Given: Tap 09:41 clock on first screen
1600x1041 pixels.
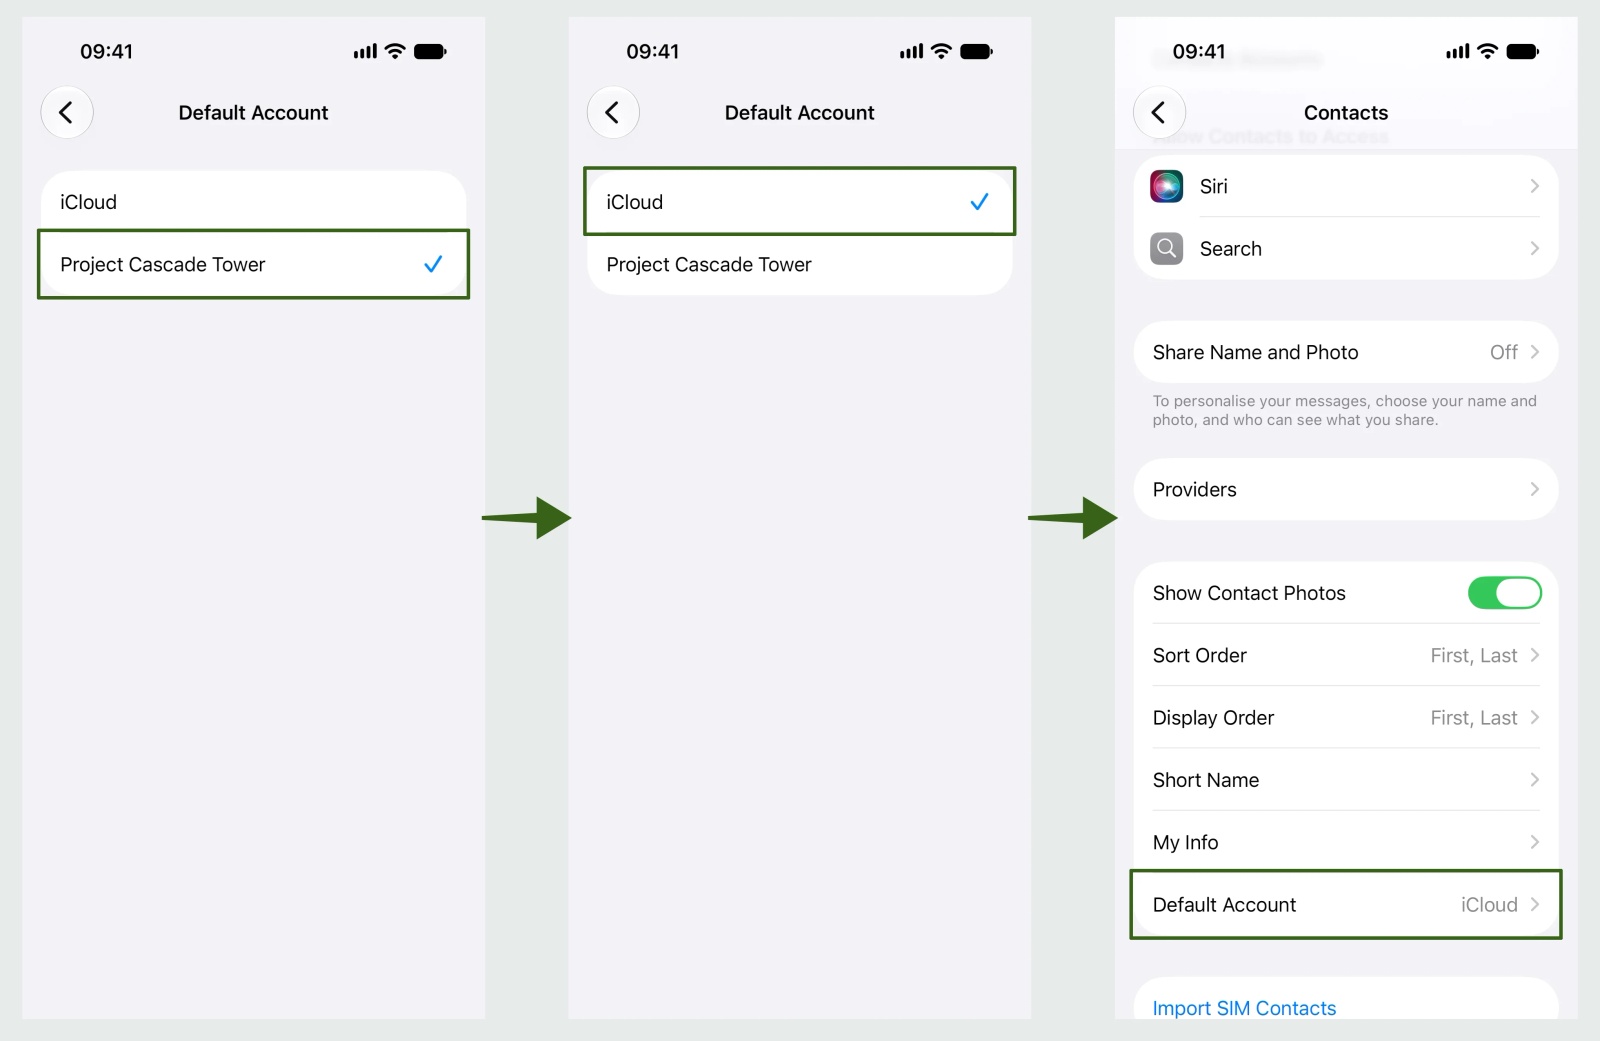Looking at the screenshot, I should pyautogui.click(x=106, y=51).
